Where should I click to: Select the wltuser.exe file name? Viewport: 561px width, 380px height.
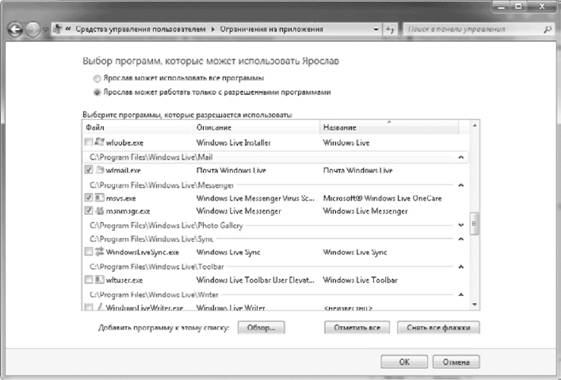(x=124, y=280)
